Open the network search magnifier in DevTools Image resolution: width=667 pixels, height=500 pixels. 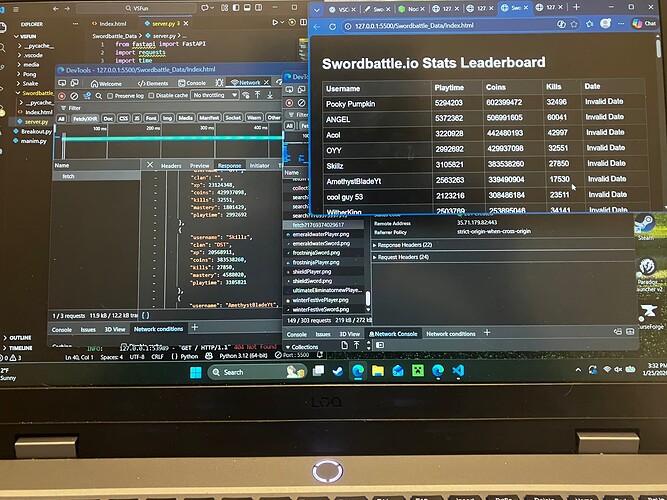pos(99,96)
